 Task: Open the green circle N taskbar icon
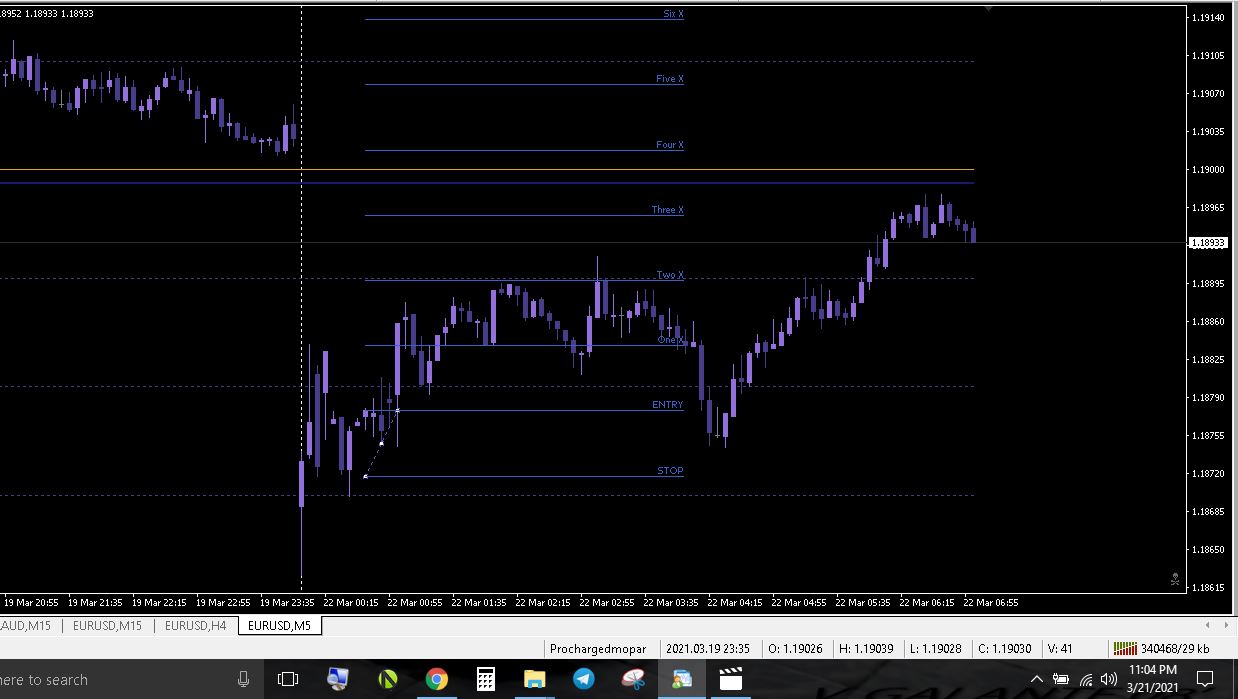coord(388,680)
